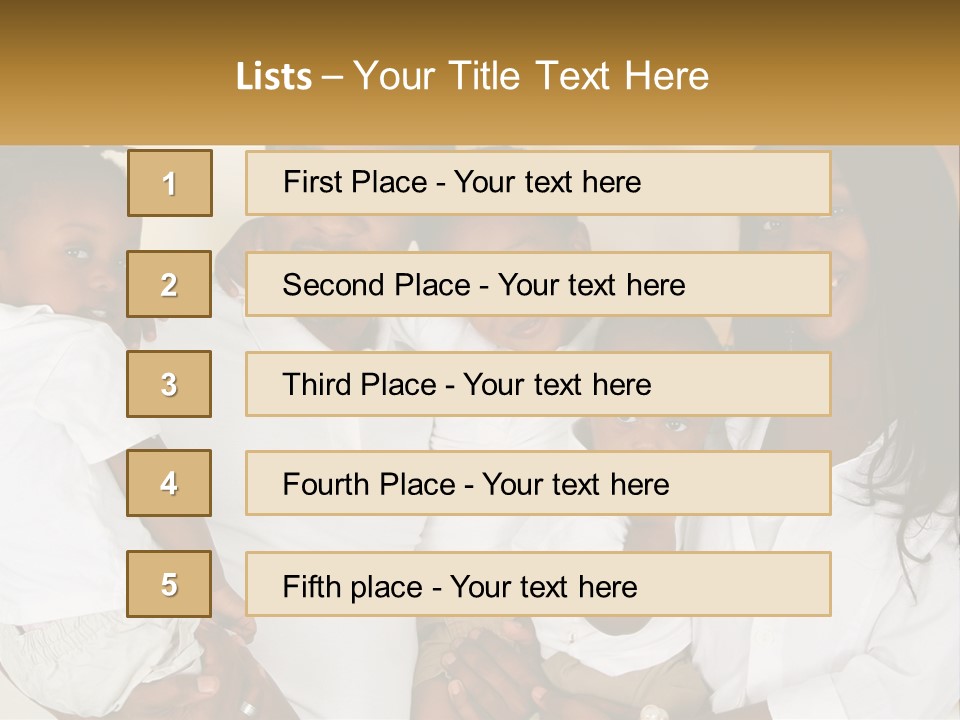Screen dimensions: 960x720
Task: Click the bold word Lists in the title
Action: [273, 77]
